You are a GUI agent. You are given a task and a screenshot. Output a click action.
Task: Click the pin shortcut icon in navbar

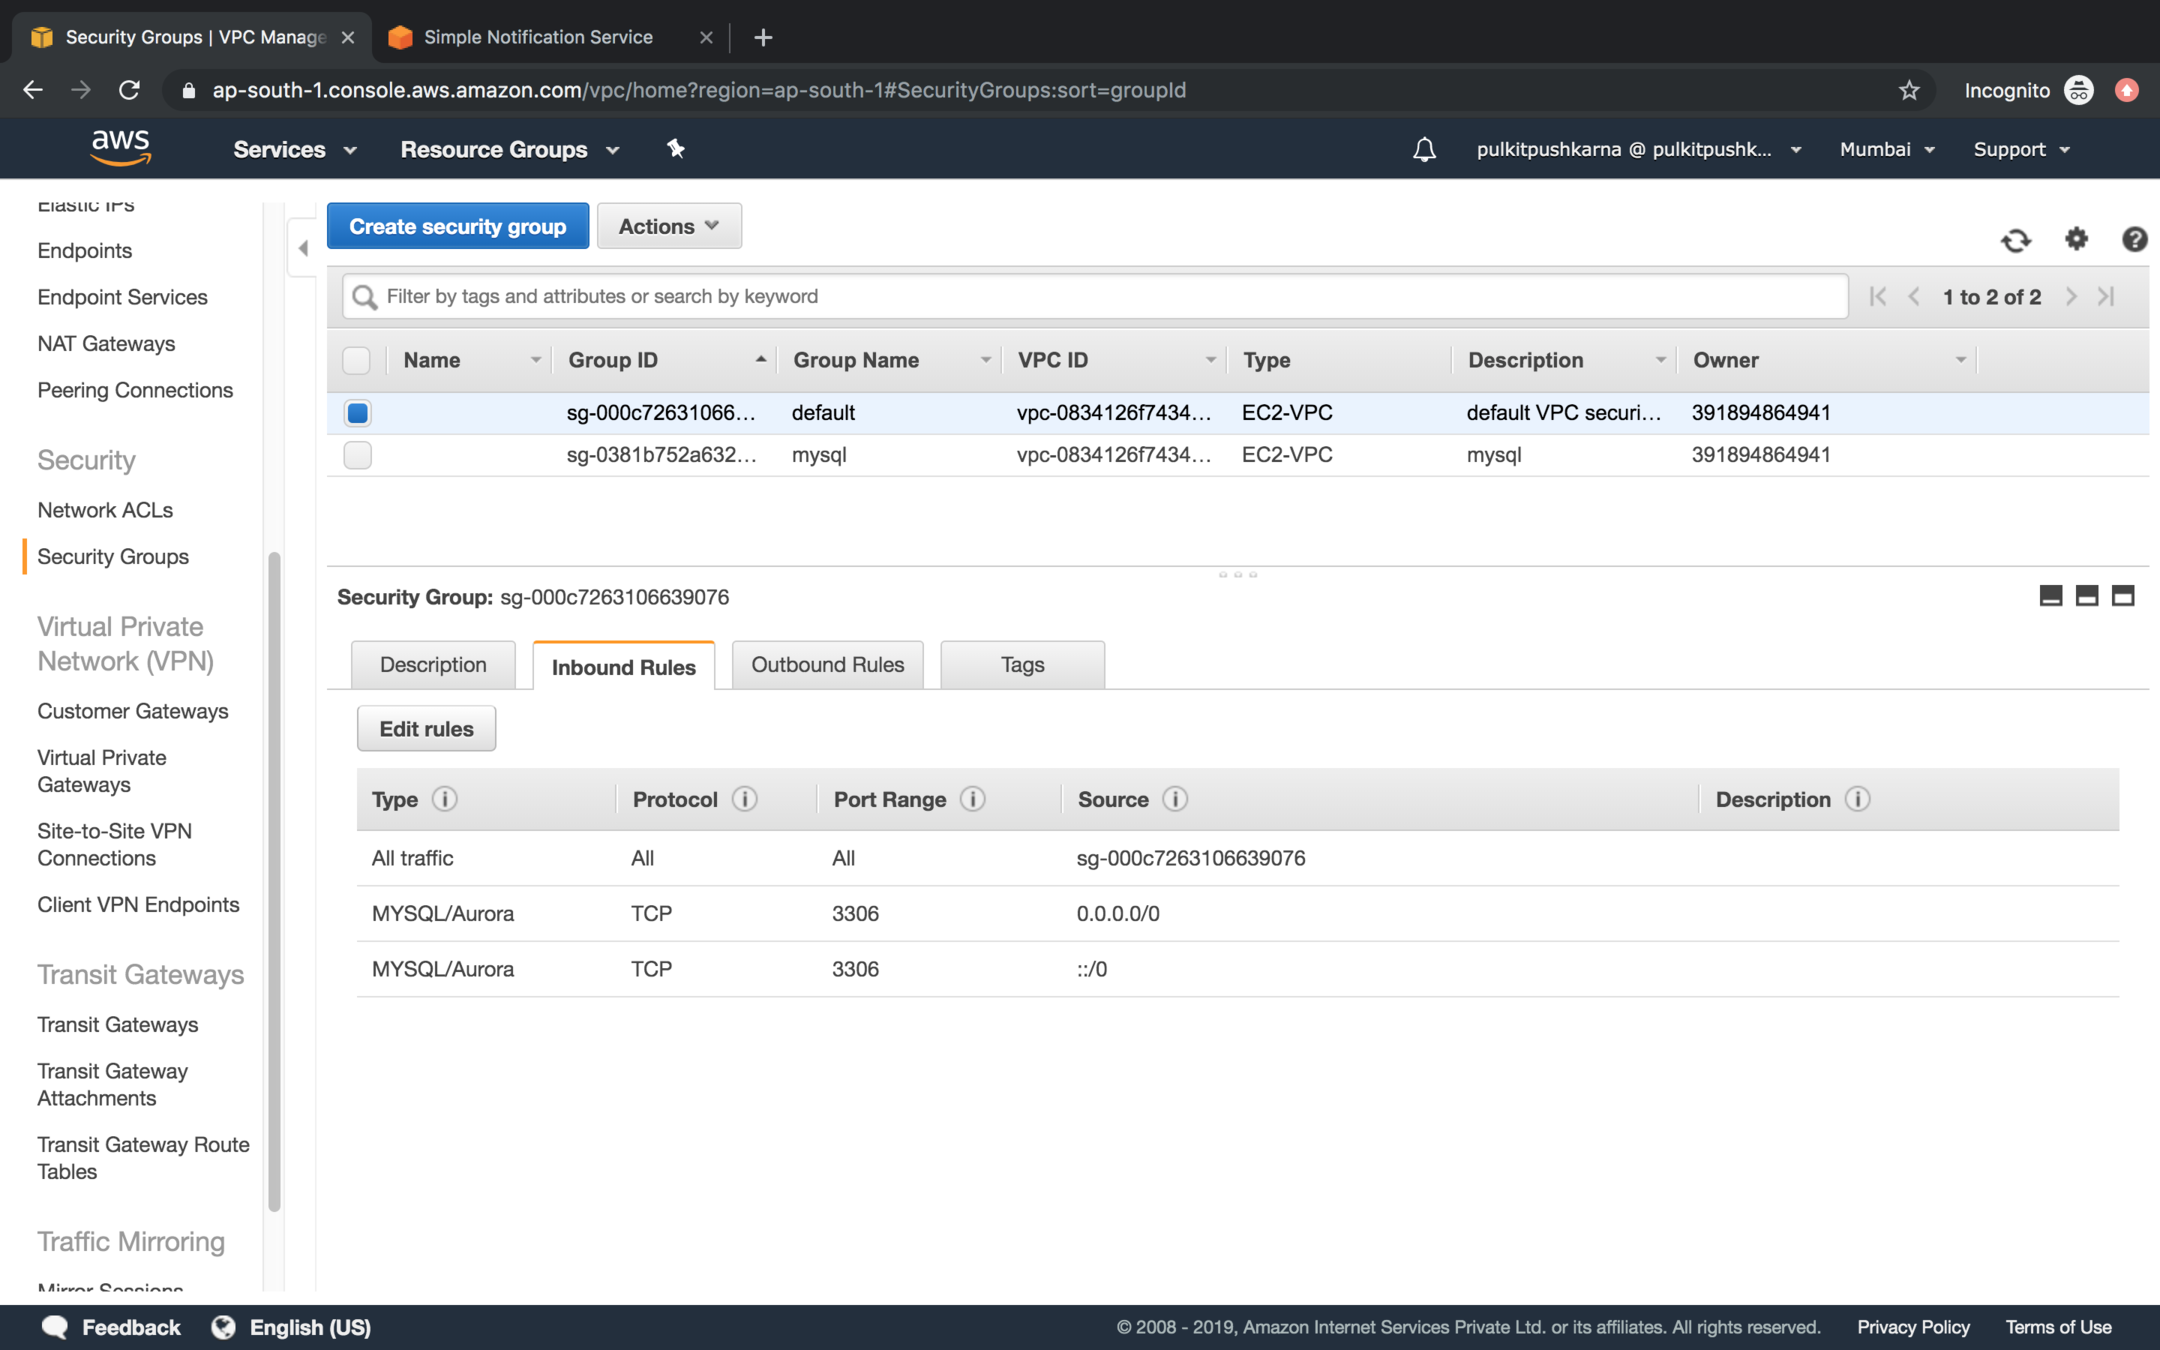click(x=676, y=149)
